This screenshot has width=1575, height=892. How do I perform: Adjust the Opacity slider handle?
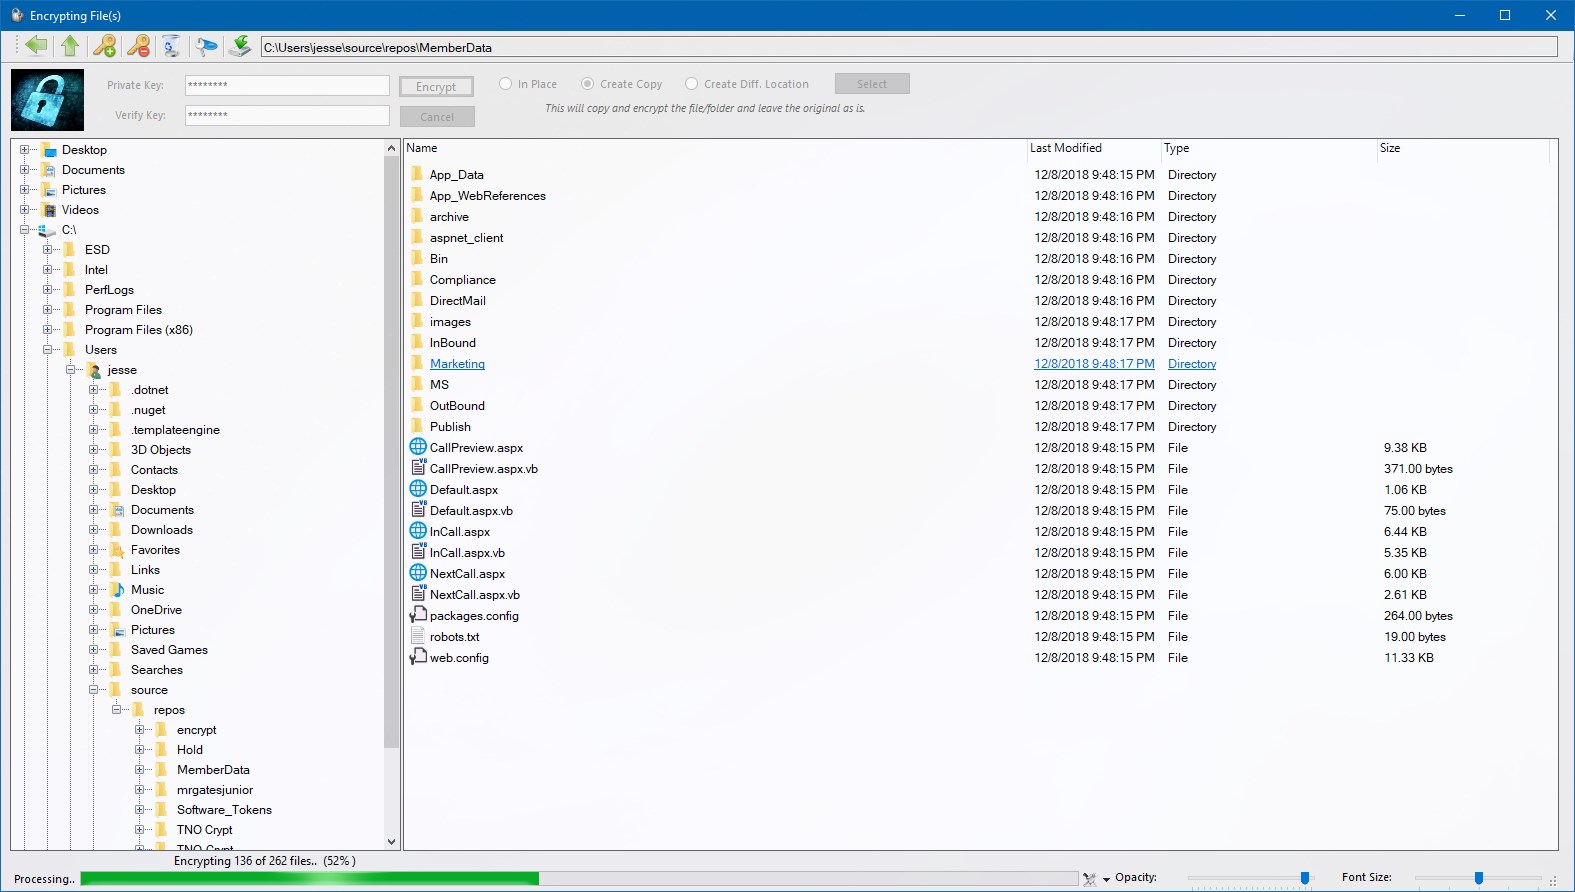[x=1305, y=878]
